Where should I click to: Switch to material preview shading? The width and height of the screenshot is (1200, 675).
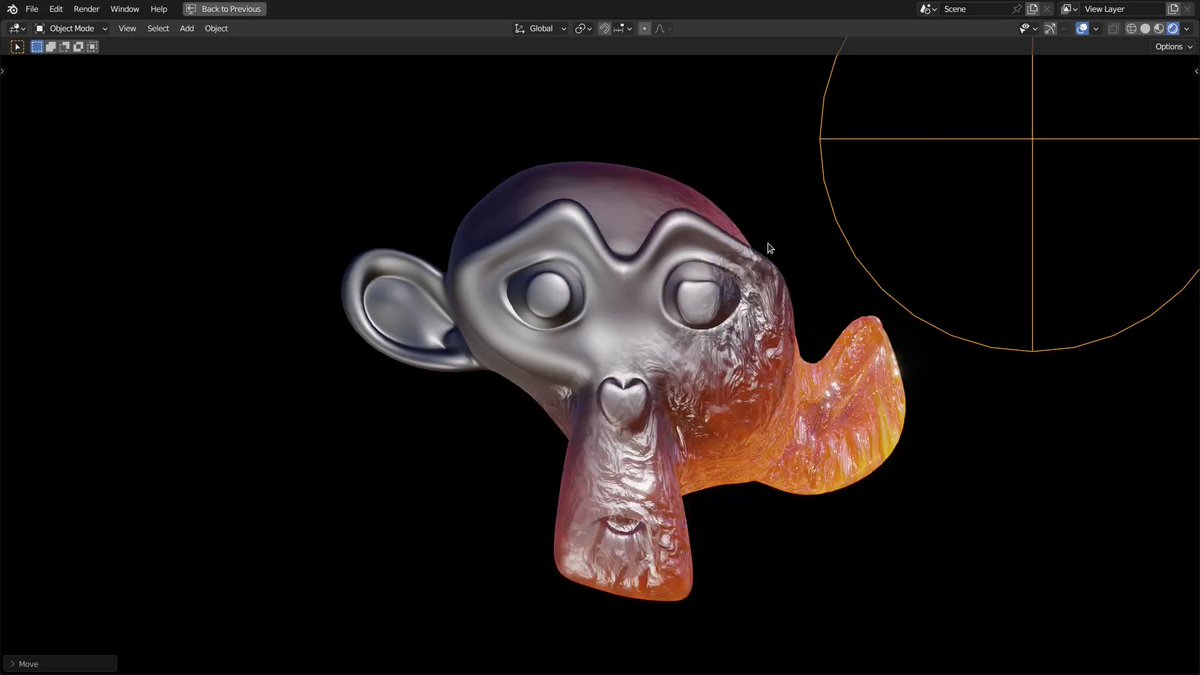tap(1159, 28)
